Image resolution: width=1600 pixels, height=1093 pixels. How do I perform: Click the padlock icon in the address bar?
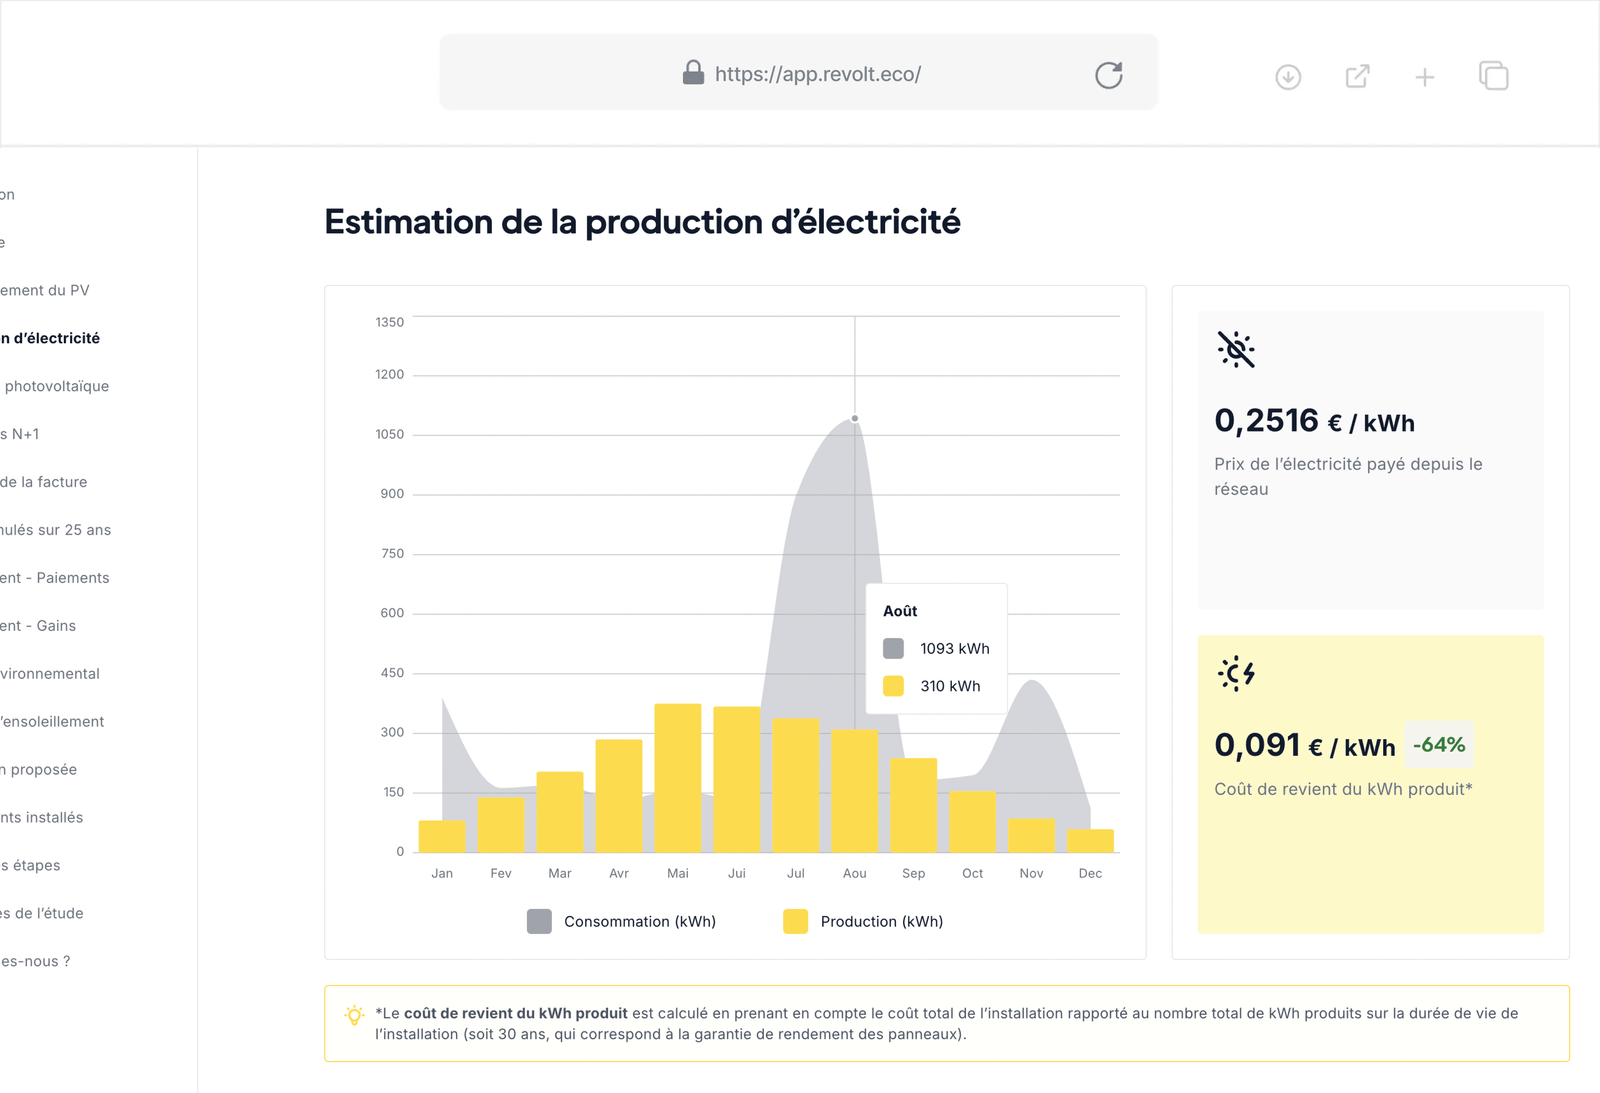pos(694,72)
